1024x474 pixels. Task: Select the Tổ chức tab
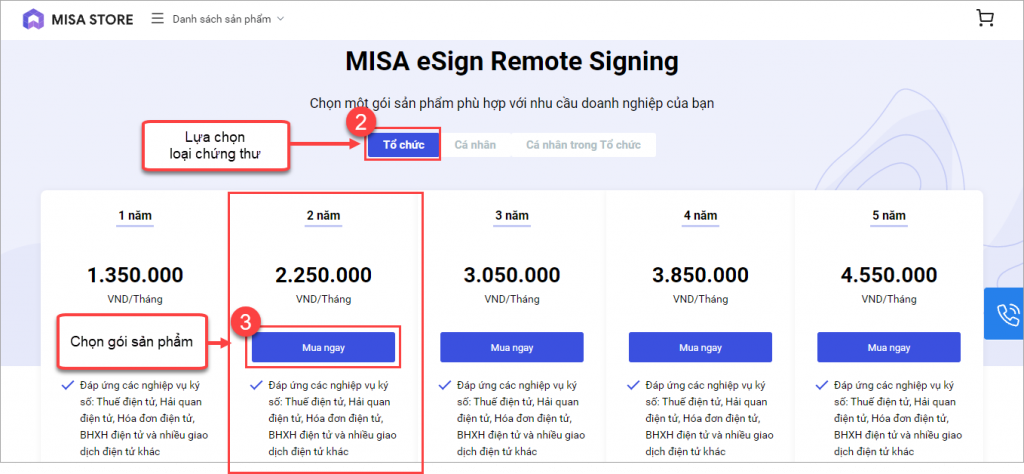(x=403, y=145)
